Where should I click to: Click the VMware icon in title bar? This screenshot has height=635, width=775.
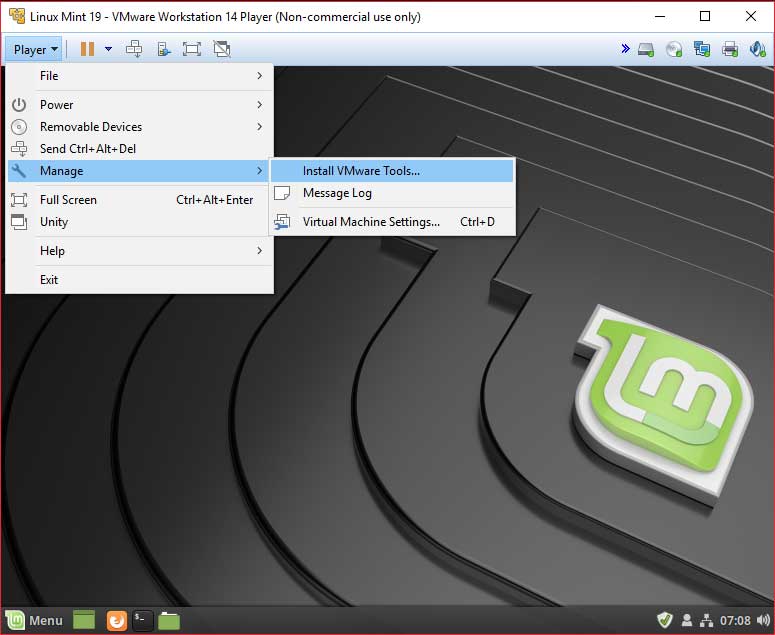point(17,16)
